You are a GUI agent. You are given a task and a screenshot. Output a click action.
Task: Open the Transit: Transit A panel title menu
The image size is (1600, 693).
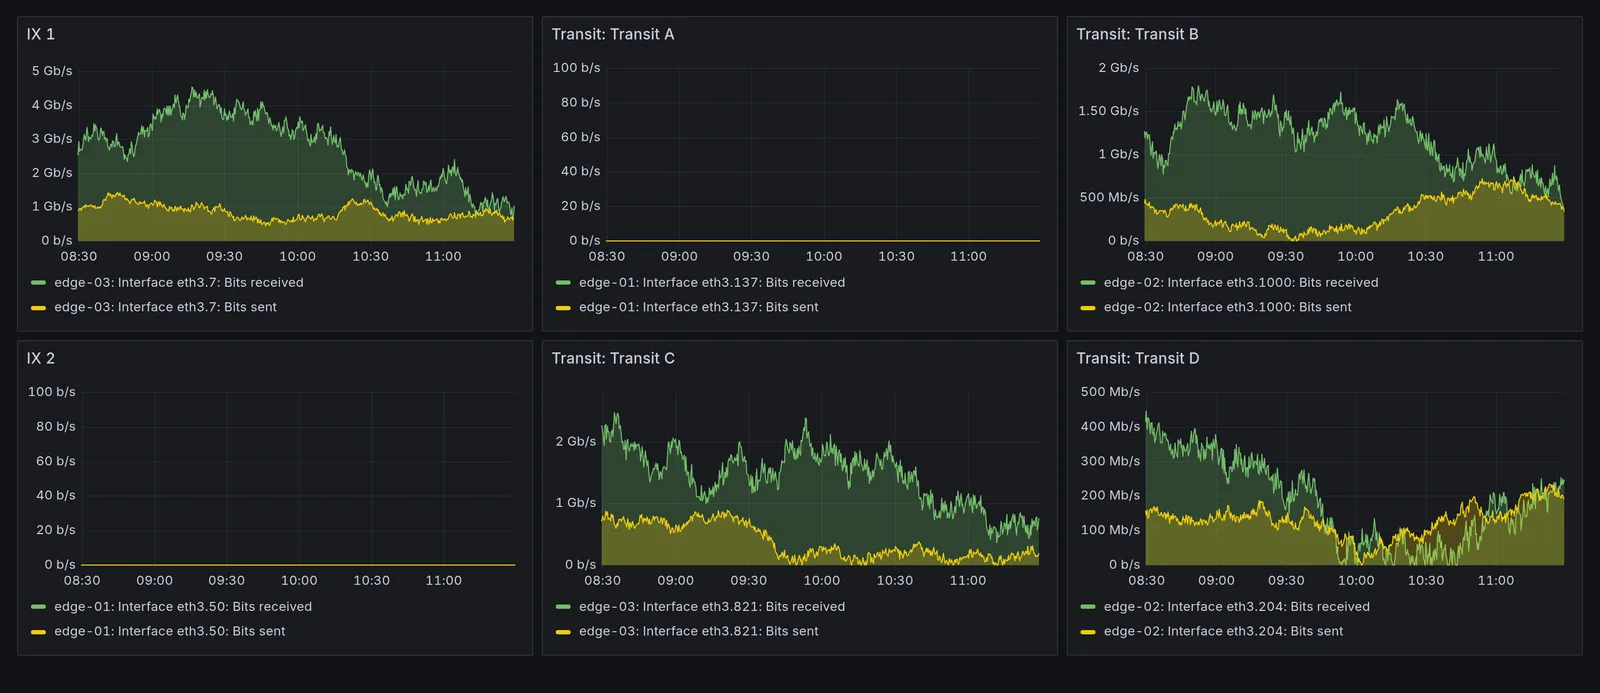613,34
